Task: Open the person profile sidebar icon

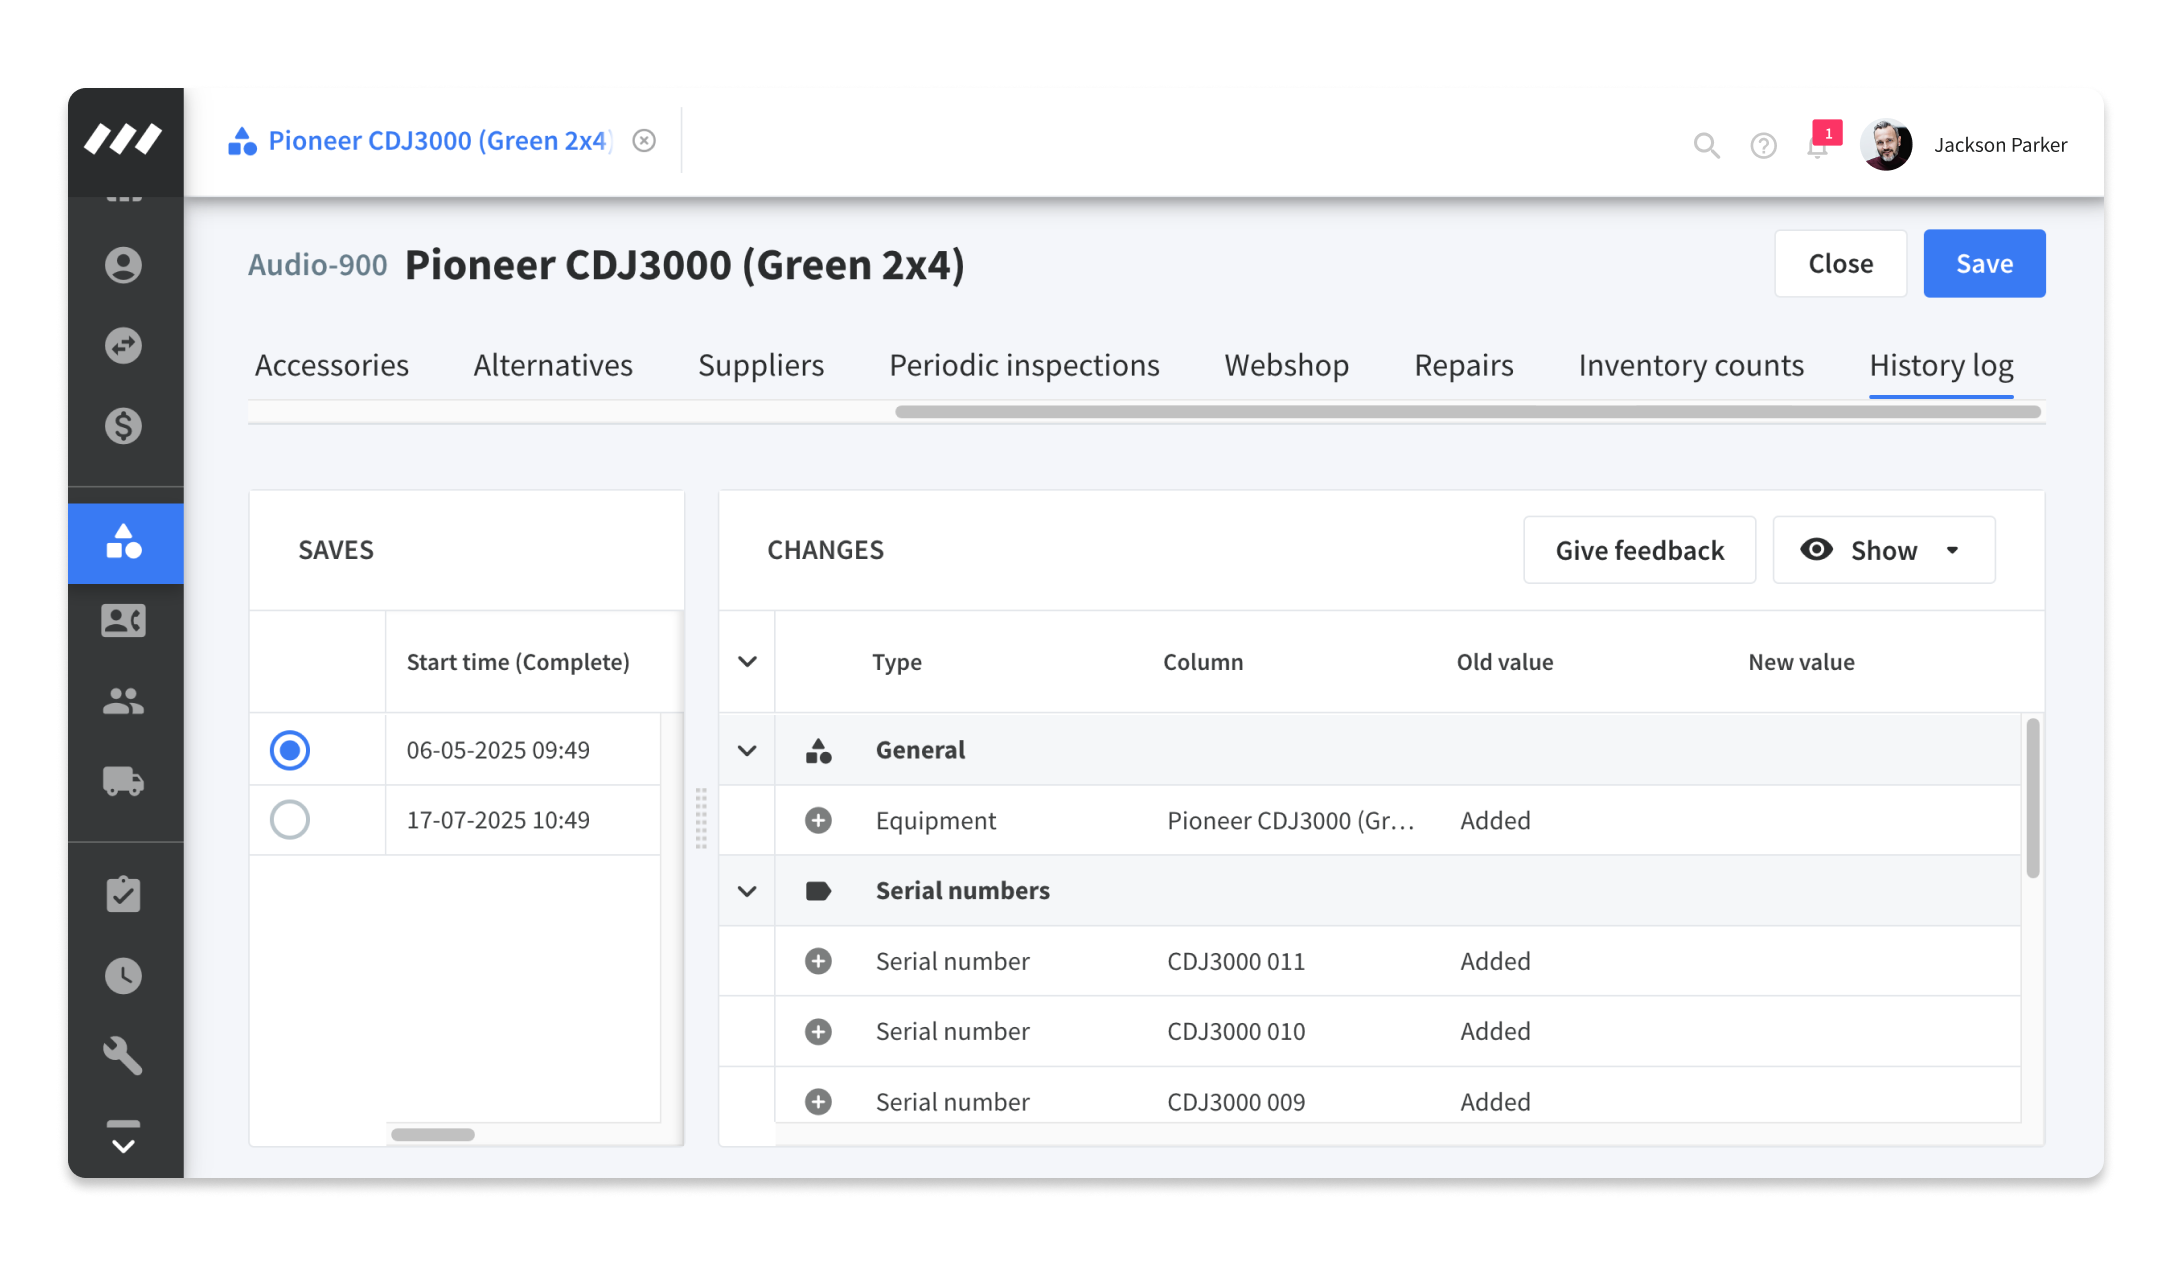Action: point(123,265)
